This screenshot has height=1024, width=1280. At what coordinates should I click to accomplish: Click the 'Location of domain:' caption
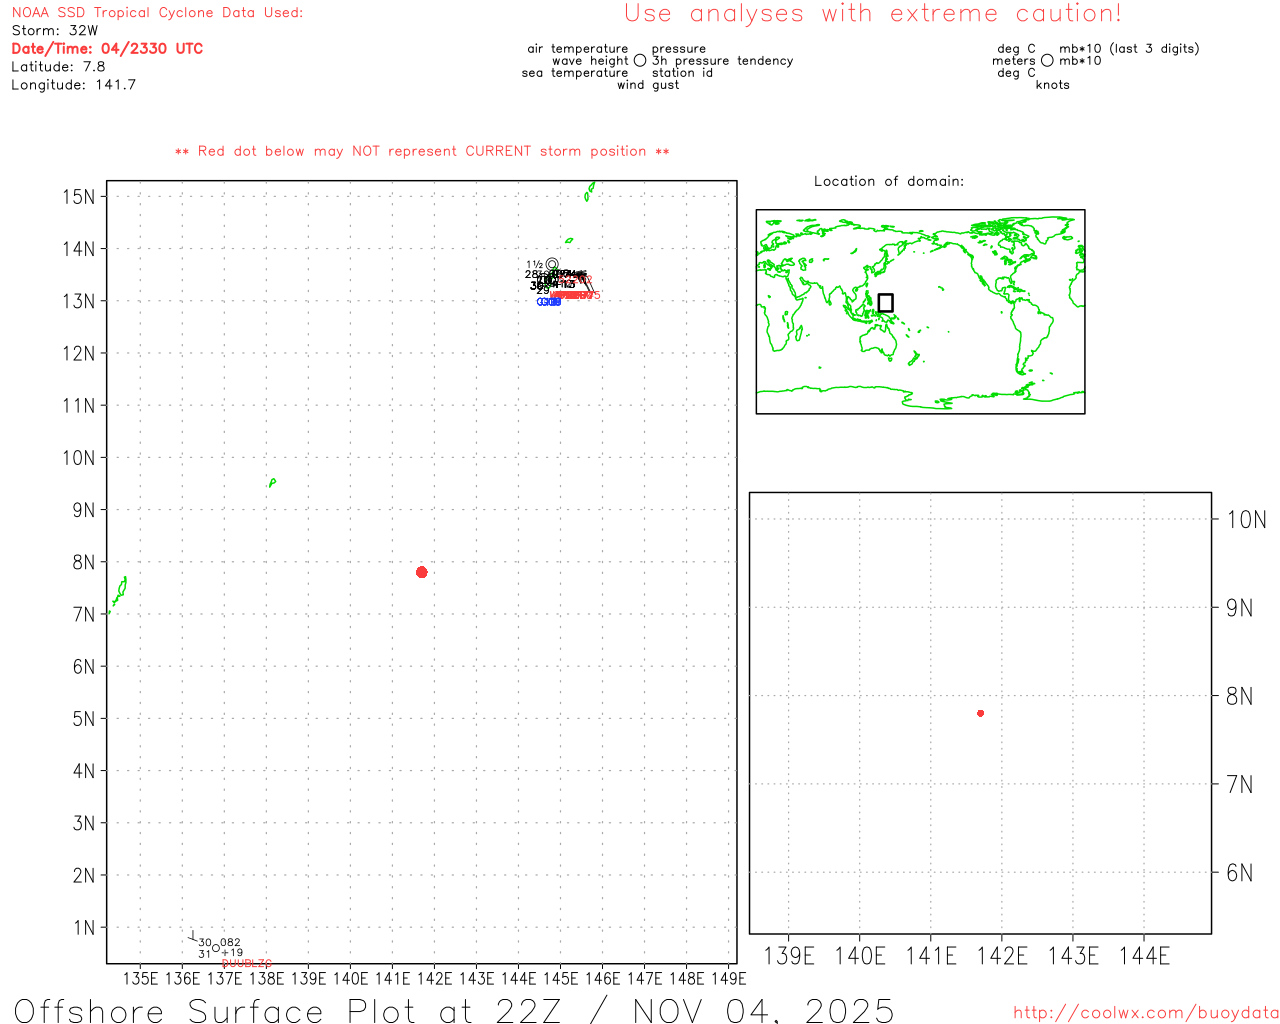[x=889, y=181]
